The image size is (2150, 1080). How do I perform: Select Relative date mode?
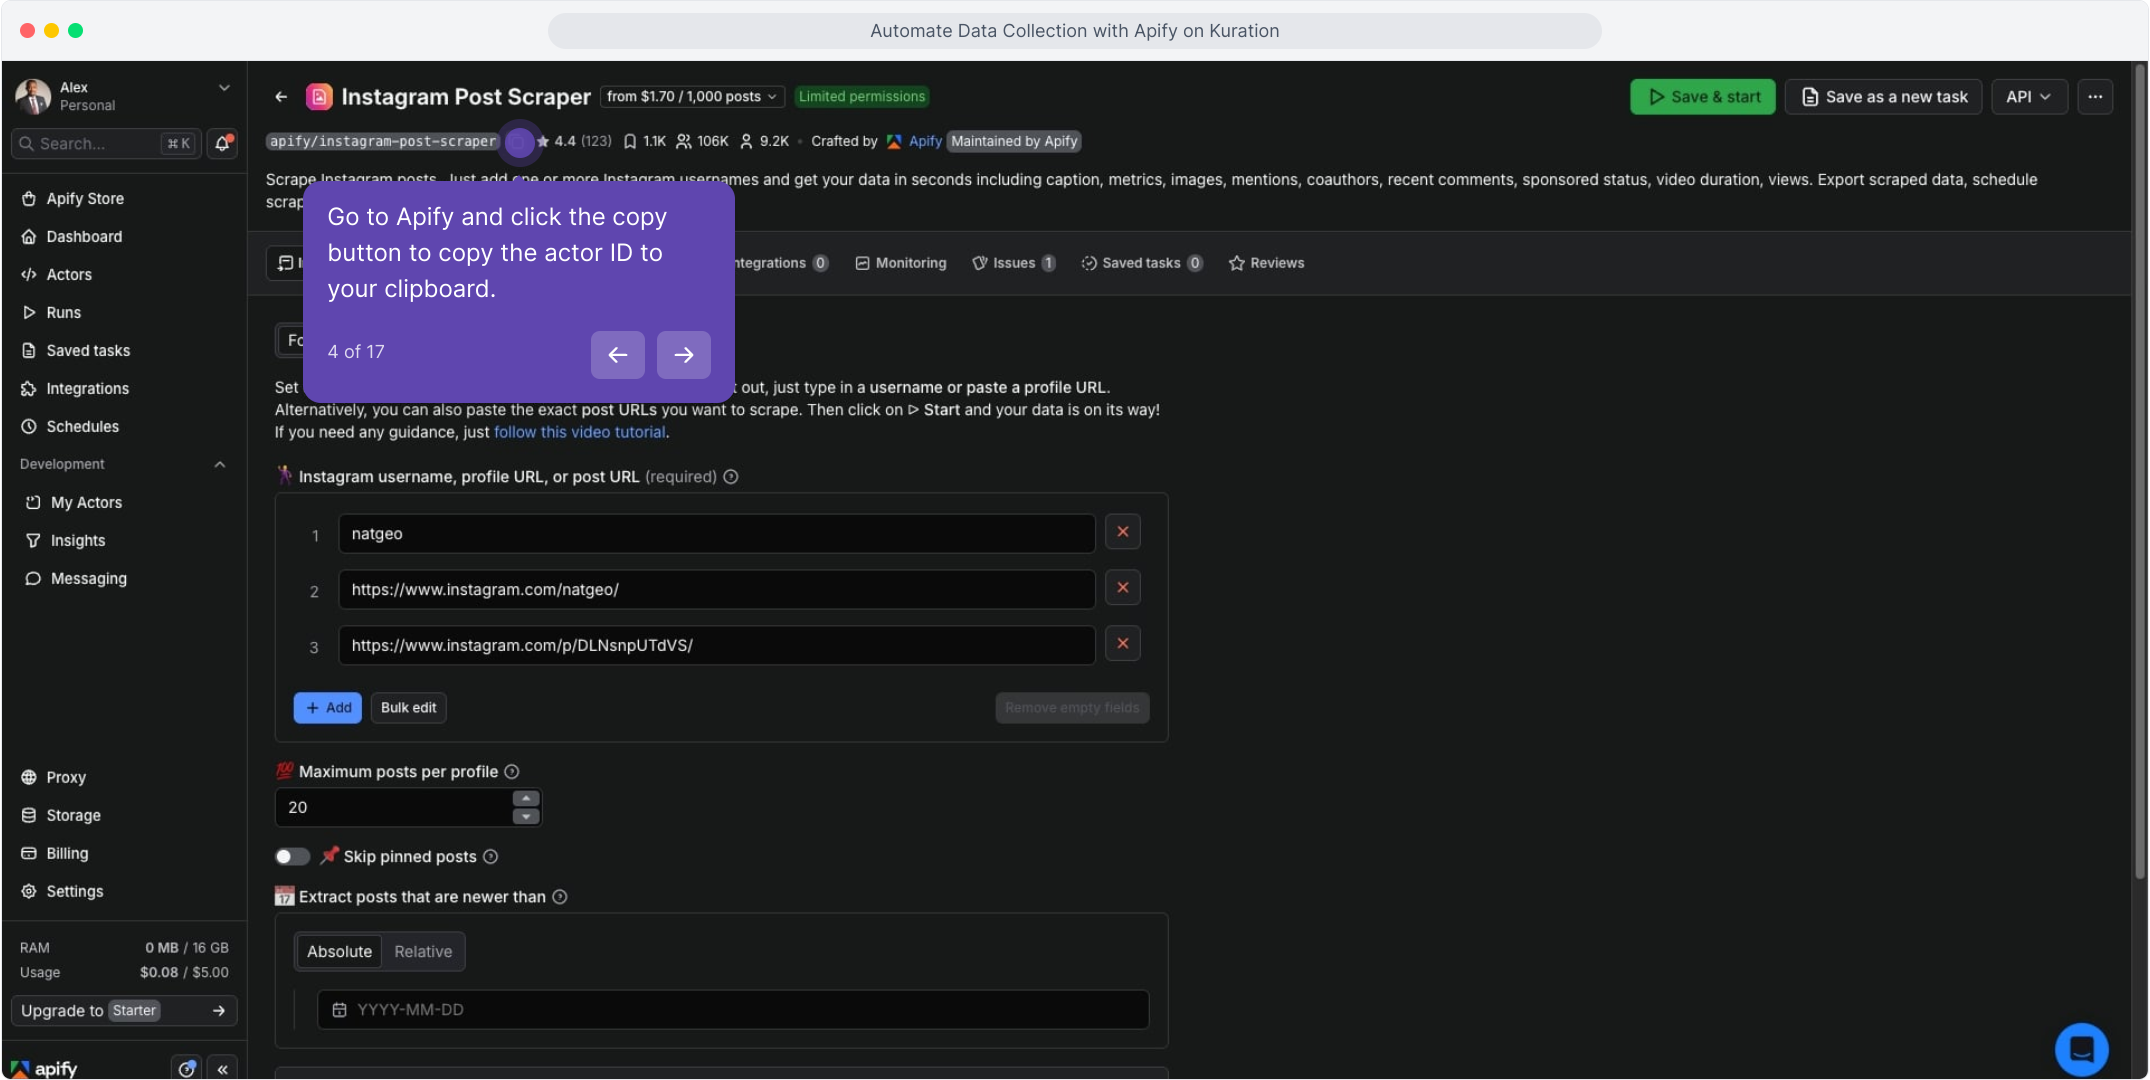[x=423, y=951]
